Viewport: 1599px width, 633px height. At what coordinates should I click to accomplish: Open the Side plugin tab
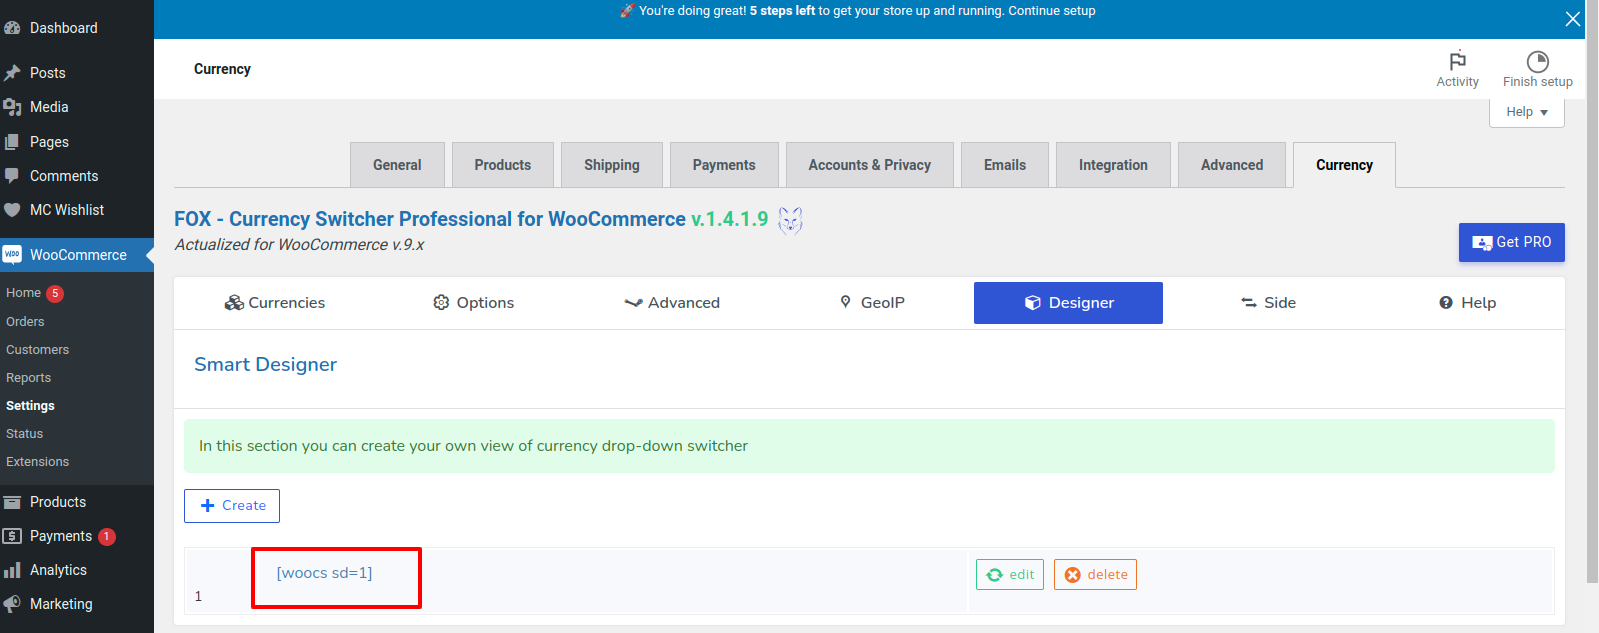coord(1268,303)
